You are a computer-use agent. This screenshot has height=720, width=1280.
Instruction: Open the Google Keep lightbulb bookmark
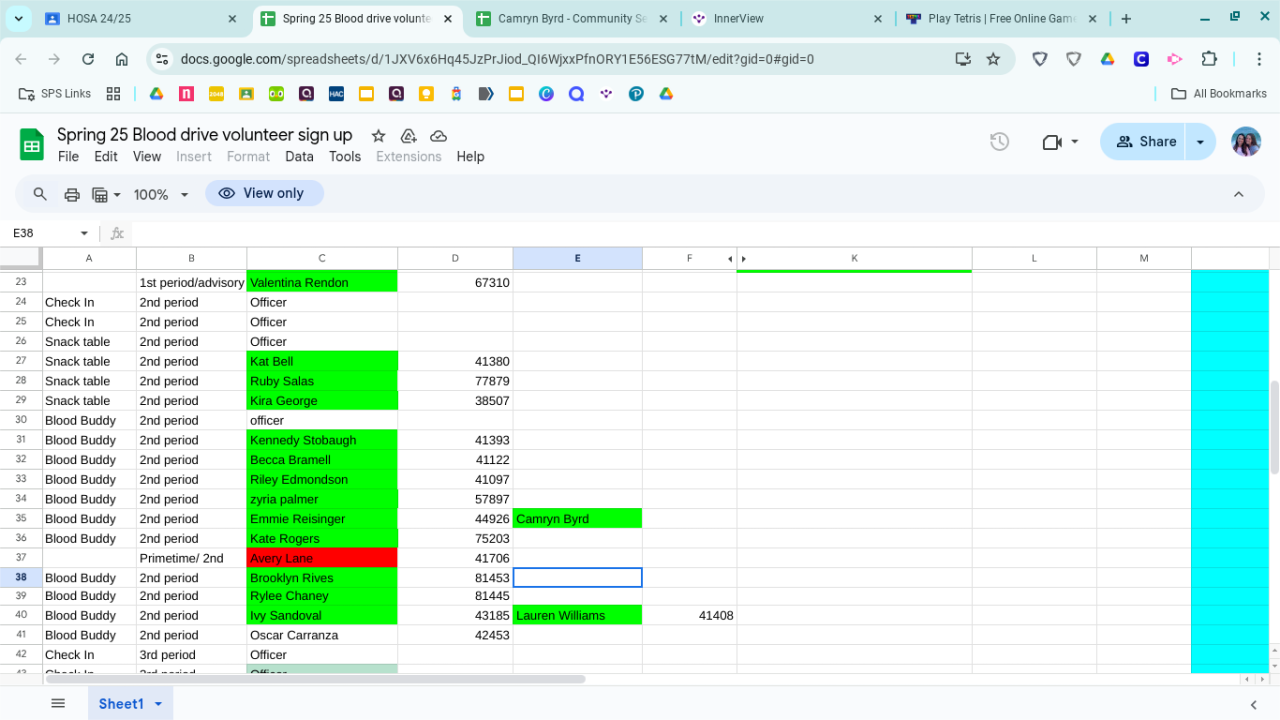426,94
